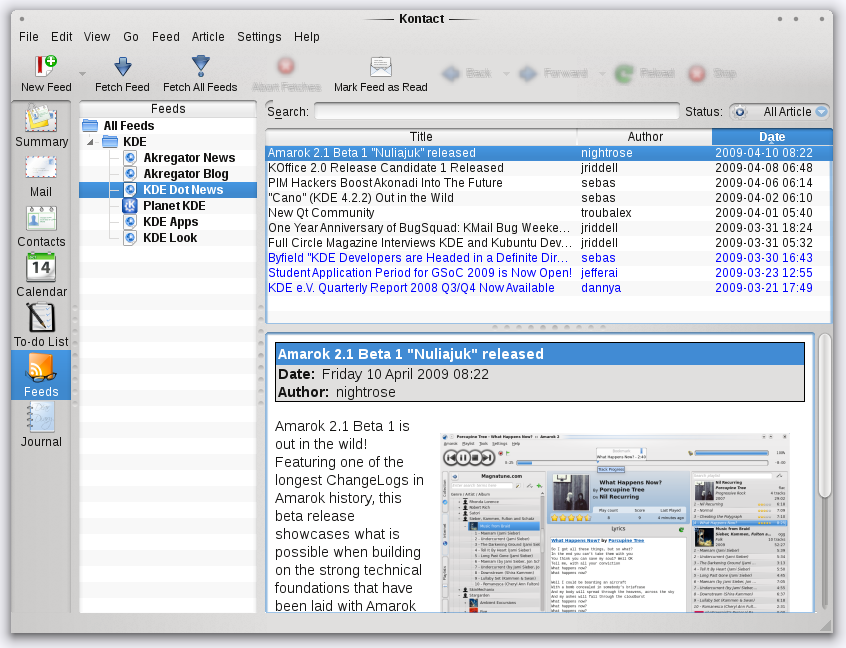The height and width of the screenshot is (648, 846).
Task: Open the Article menu
Action: tap(208, 37)
